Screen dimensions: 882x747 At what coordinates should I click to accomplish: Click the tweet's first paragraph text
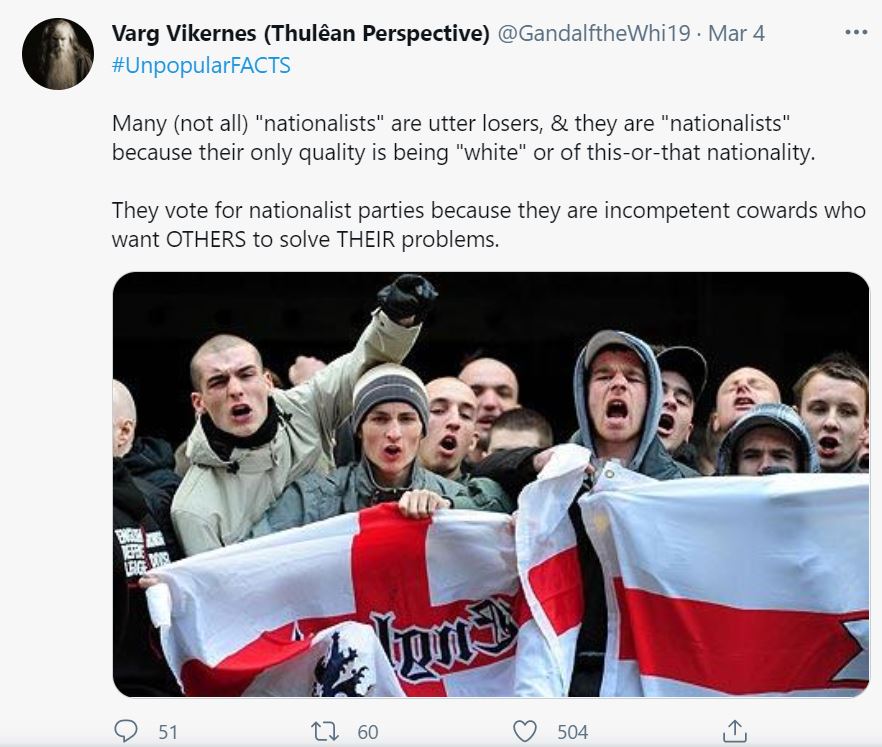click(464, 138)
